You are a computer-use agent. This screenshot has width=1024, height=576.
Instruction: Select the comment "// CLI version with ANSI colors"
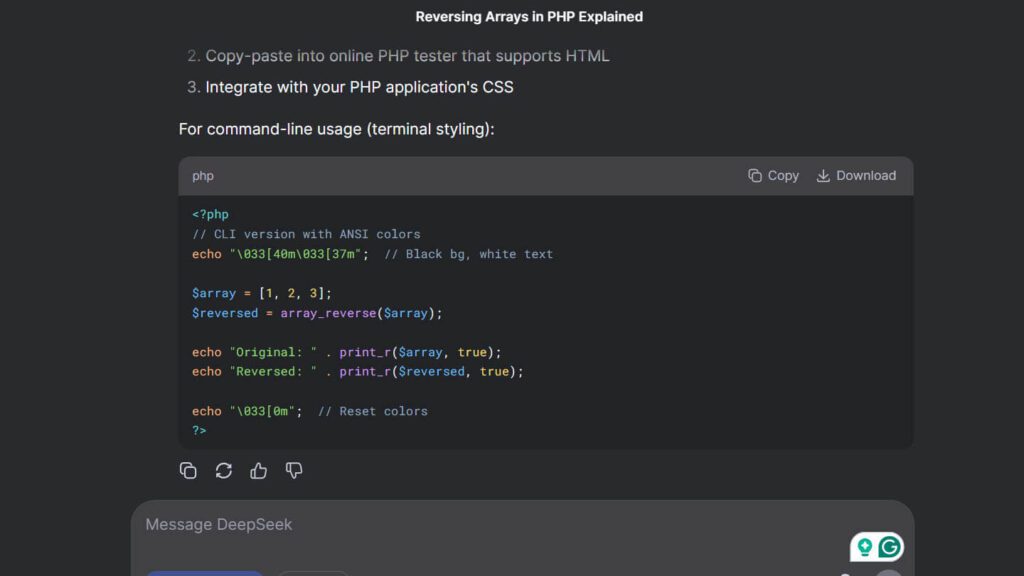[x=306, y=234]
